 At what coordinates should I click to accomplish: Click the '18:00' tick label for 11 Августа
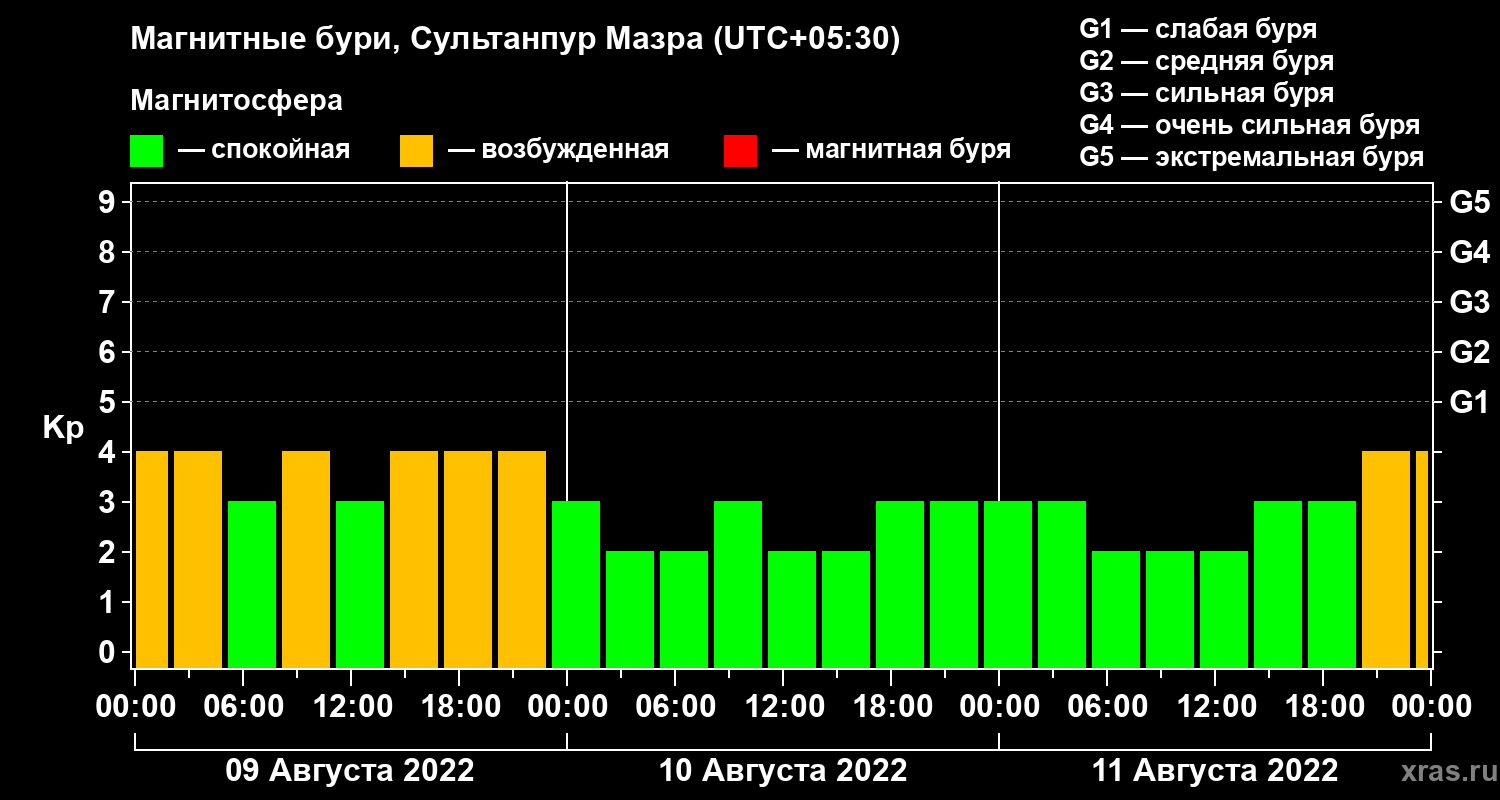1323,706
